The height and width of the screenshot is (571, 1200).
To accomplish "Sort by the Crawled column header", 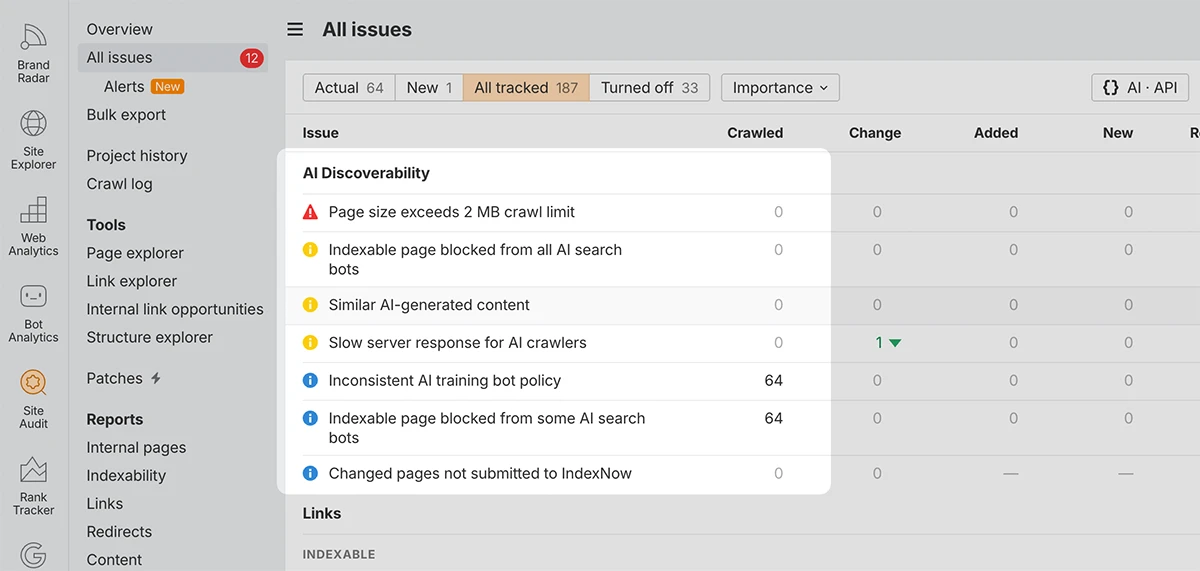I will click(x=755, y=133).
